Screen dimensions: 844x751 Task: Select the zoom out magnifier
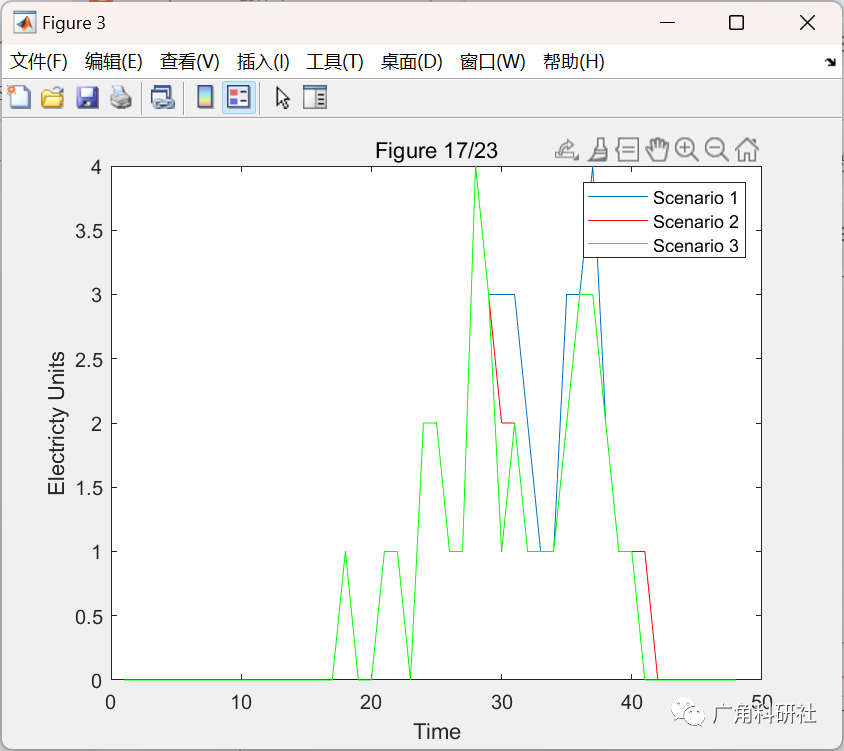pyautogui.click(x=716, y=150)
